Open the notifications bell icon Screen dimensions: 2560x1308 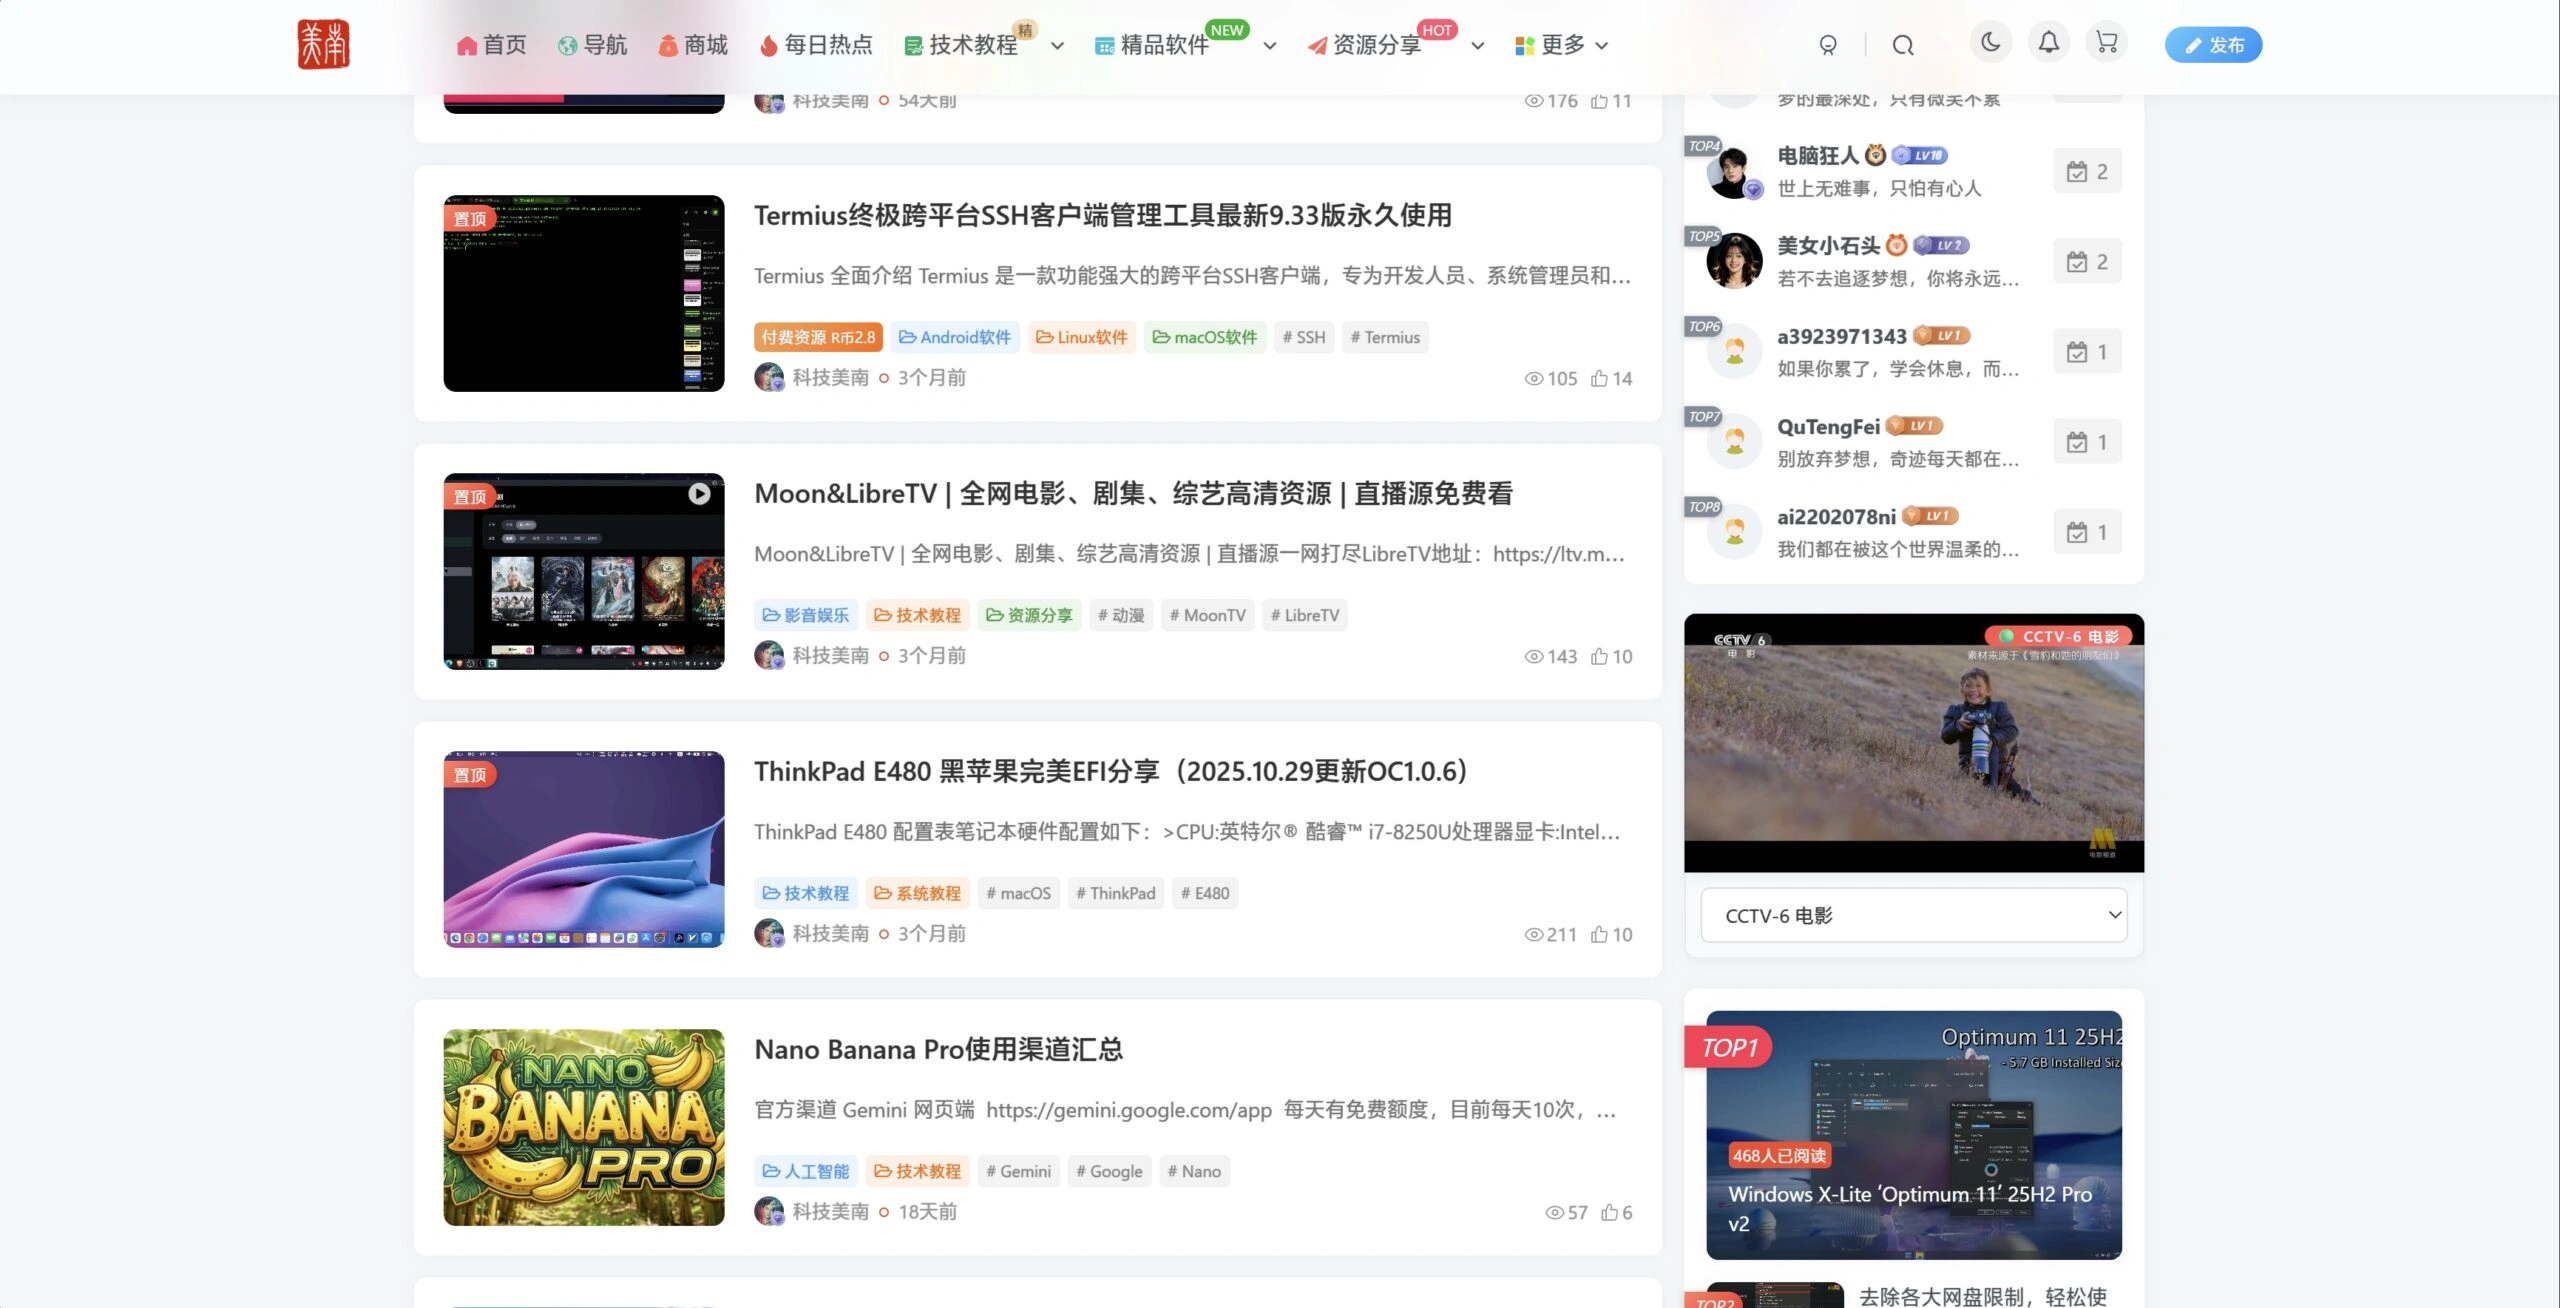coord(2048,43)
